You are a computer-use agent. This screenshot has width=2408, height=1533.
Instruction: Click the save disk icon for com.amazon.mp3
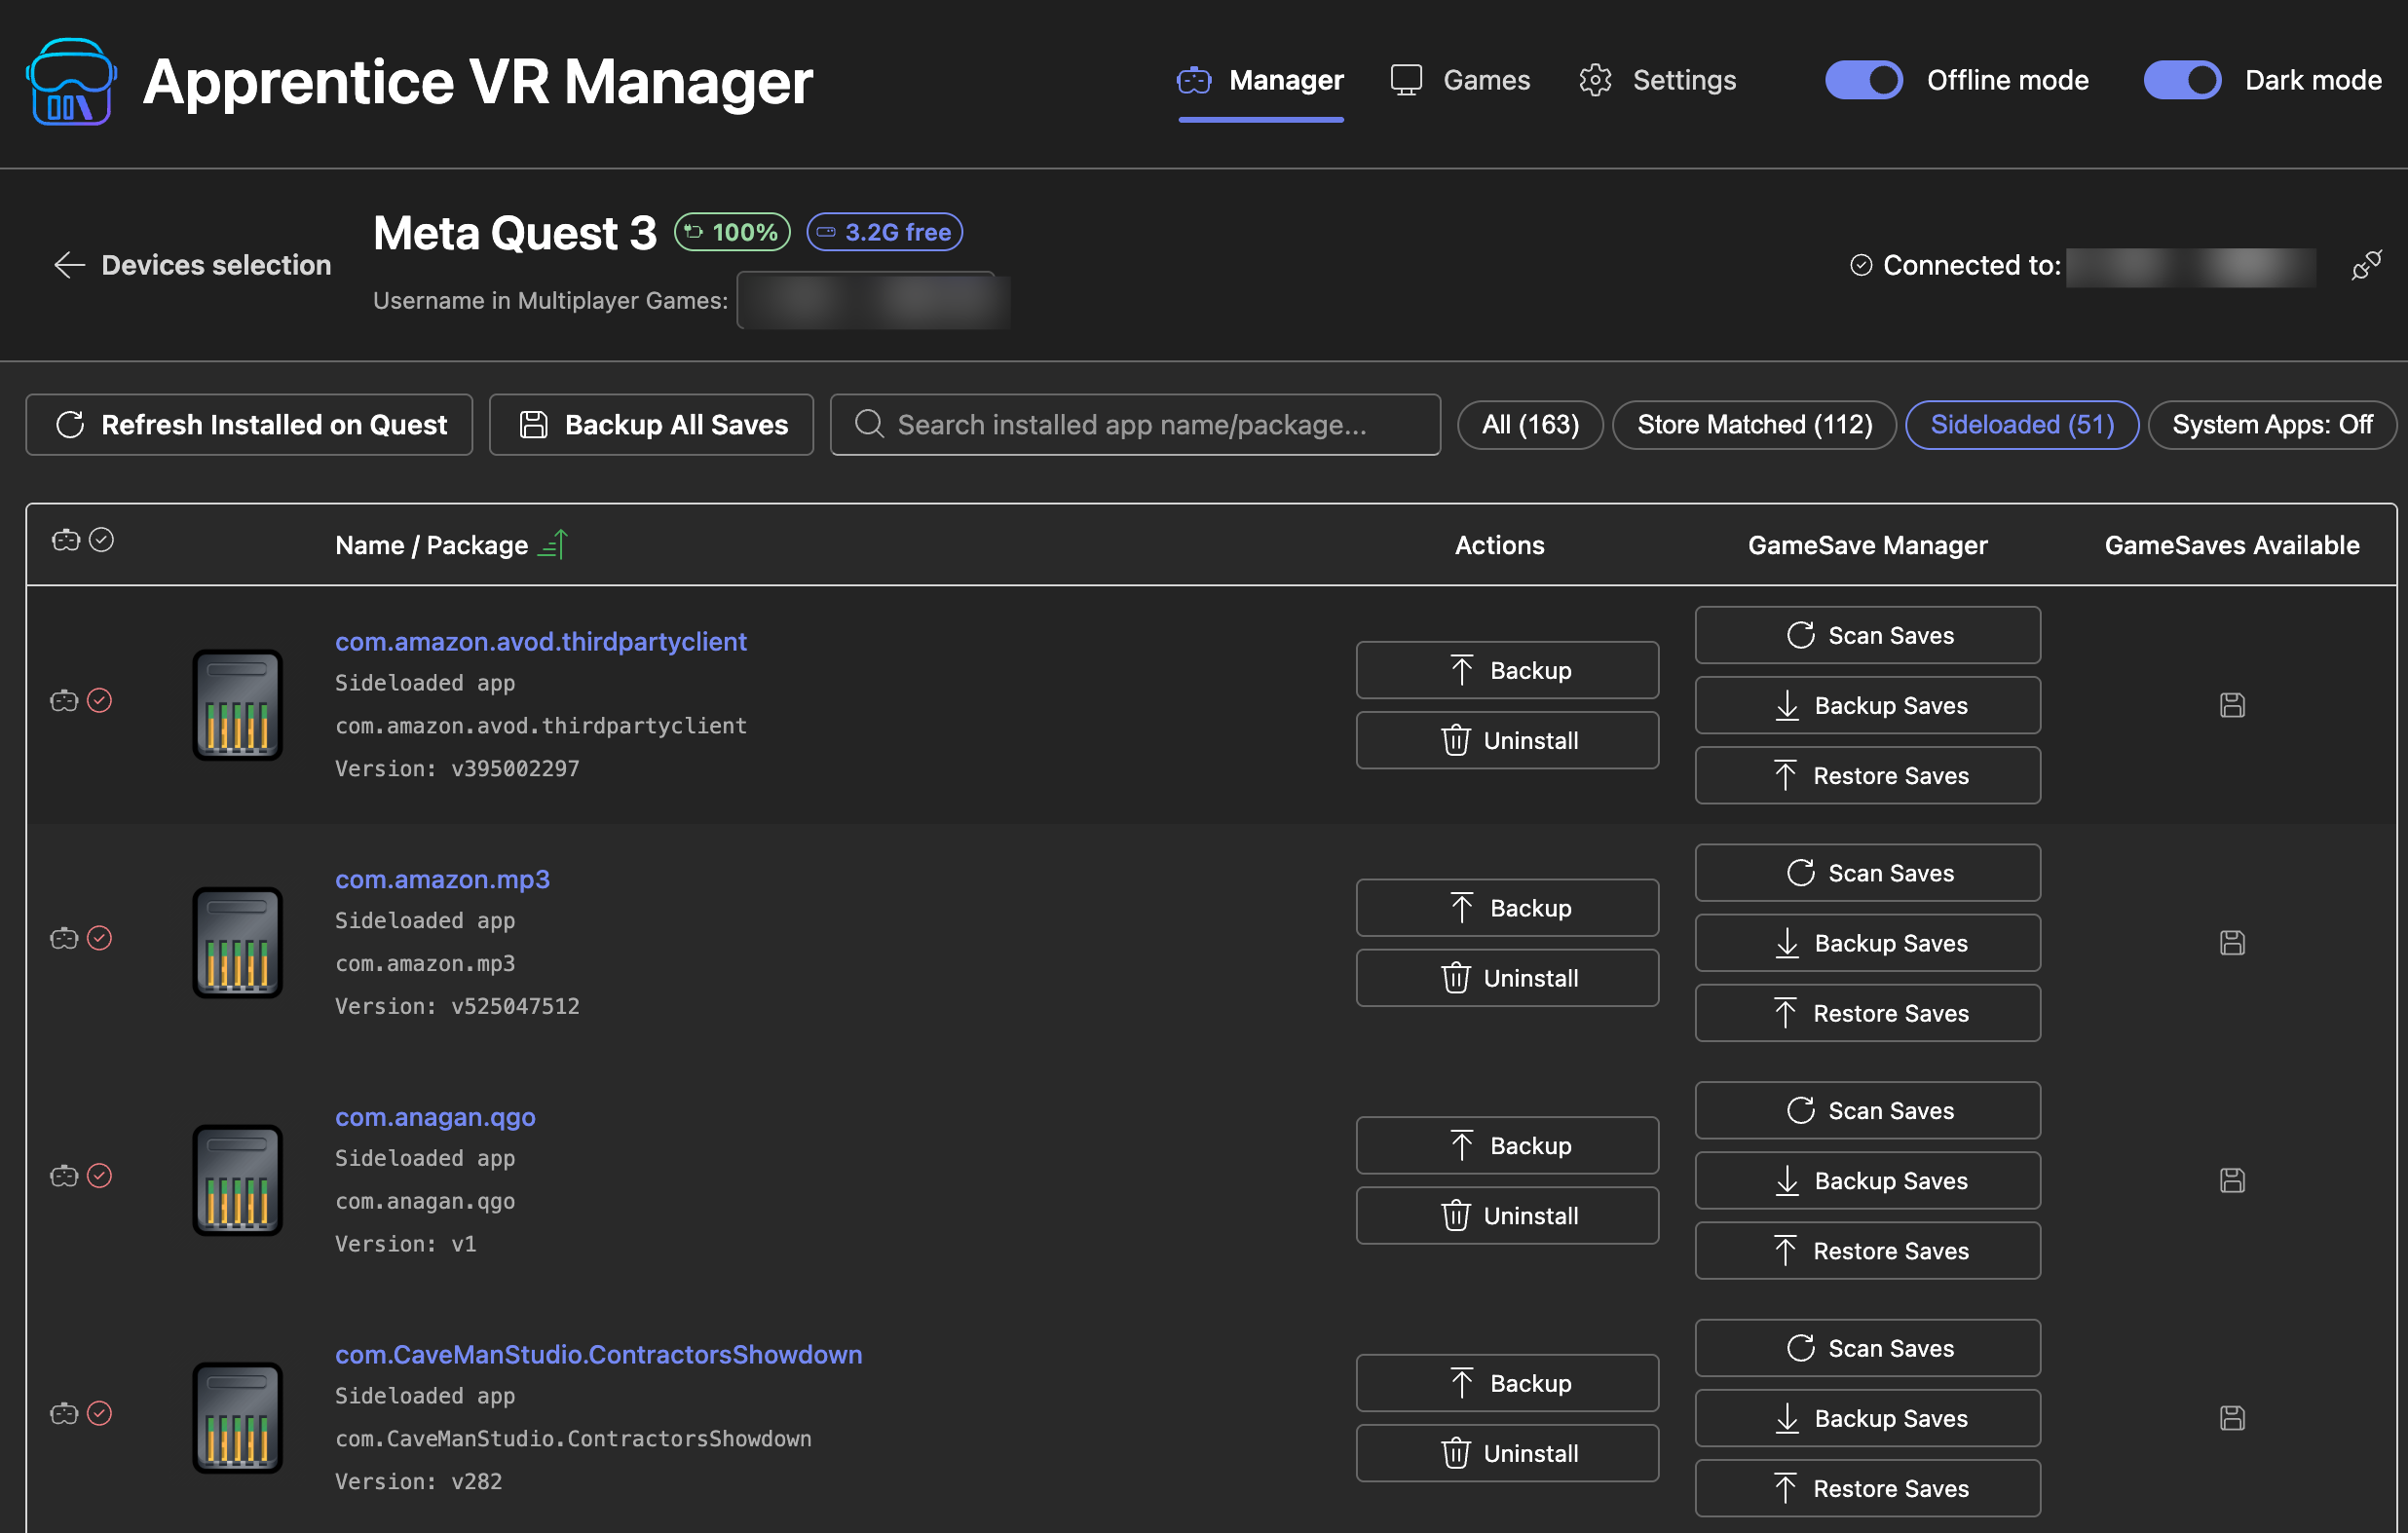click(x=2231, y=943)
